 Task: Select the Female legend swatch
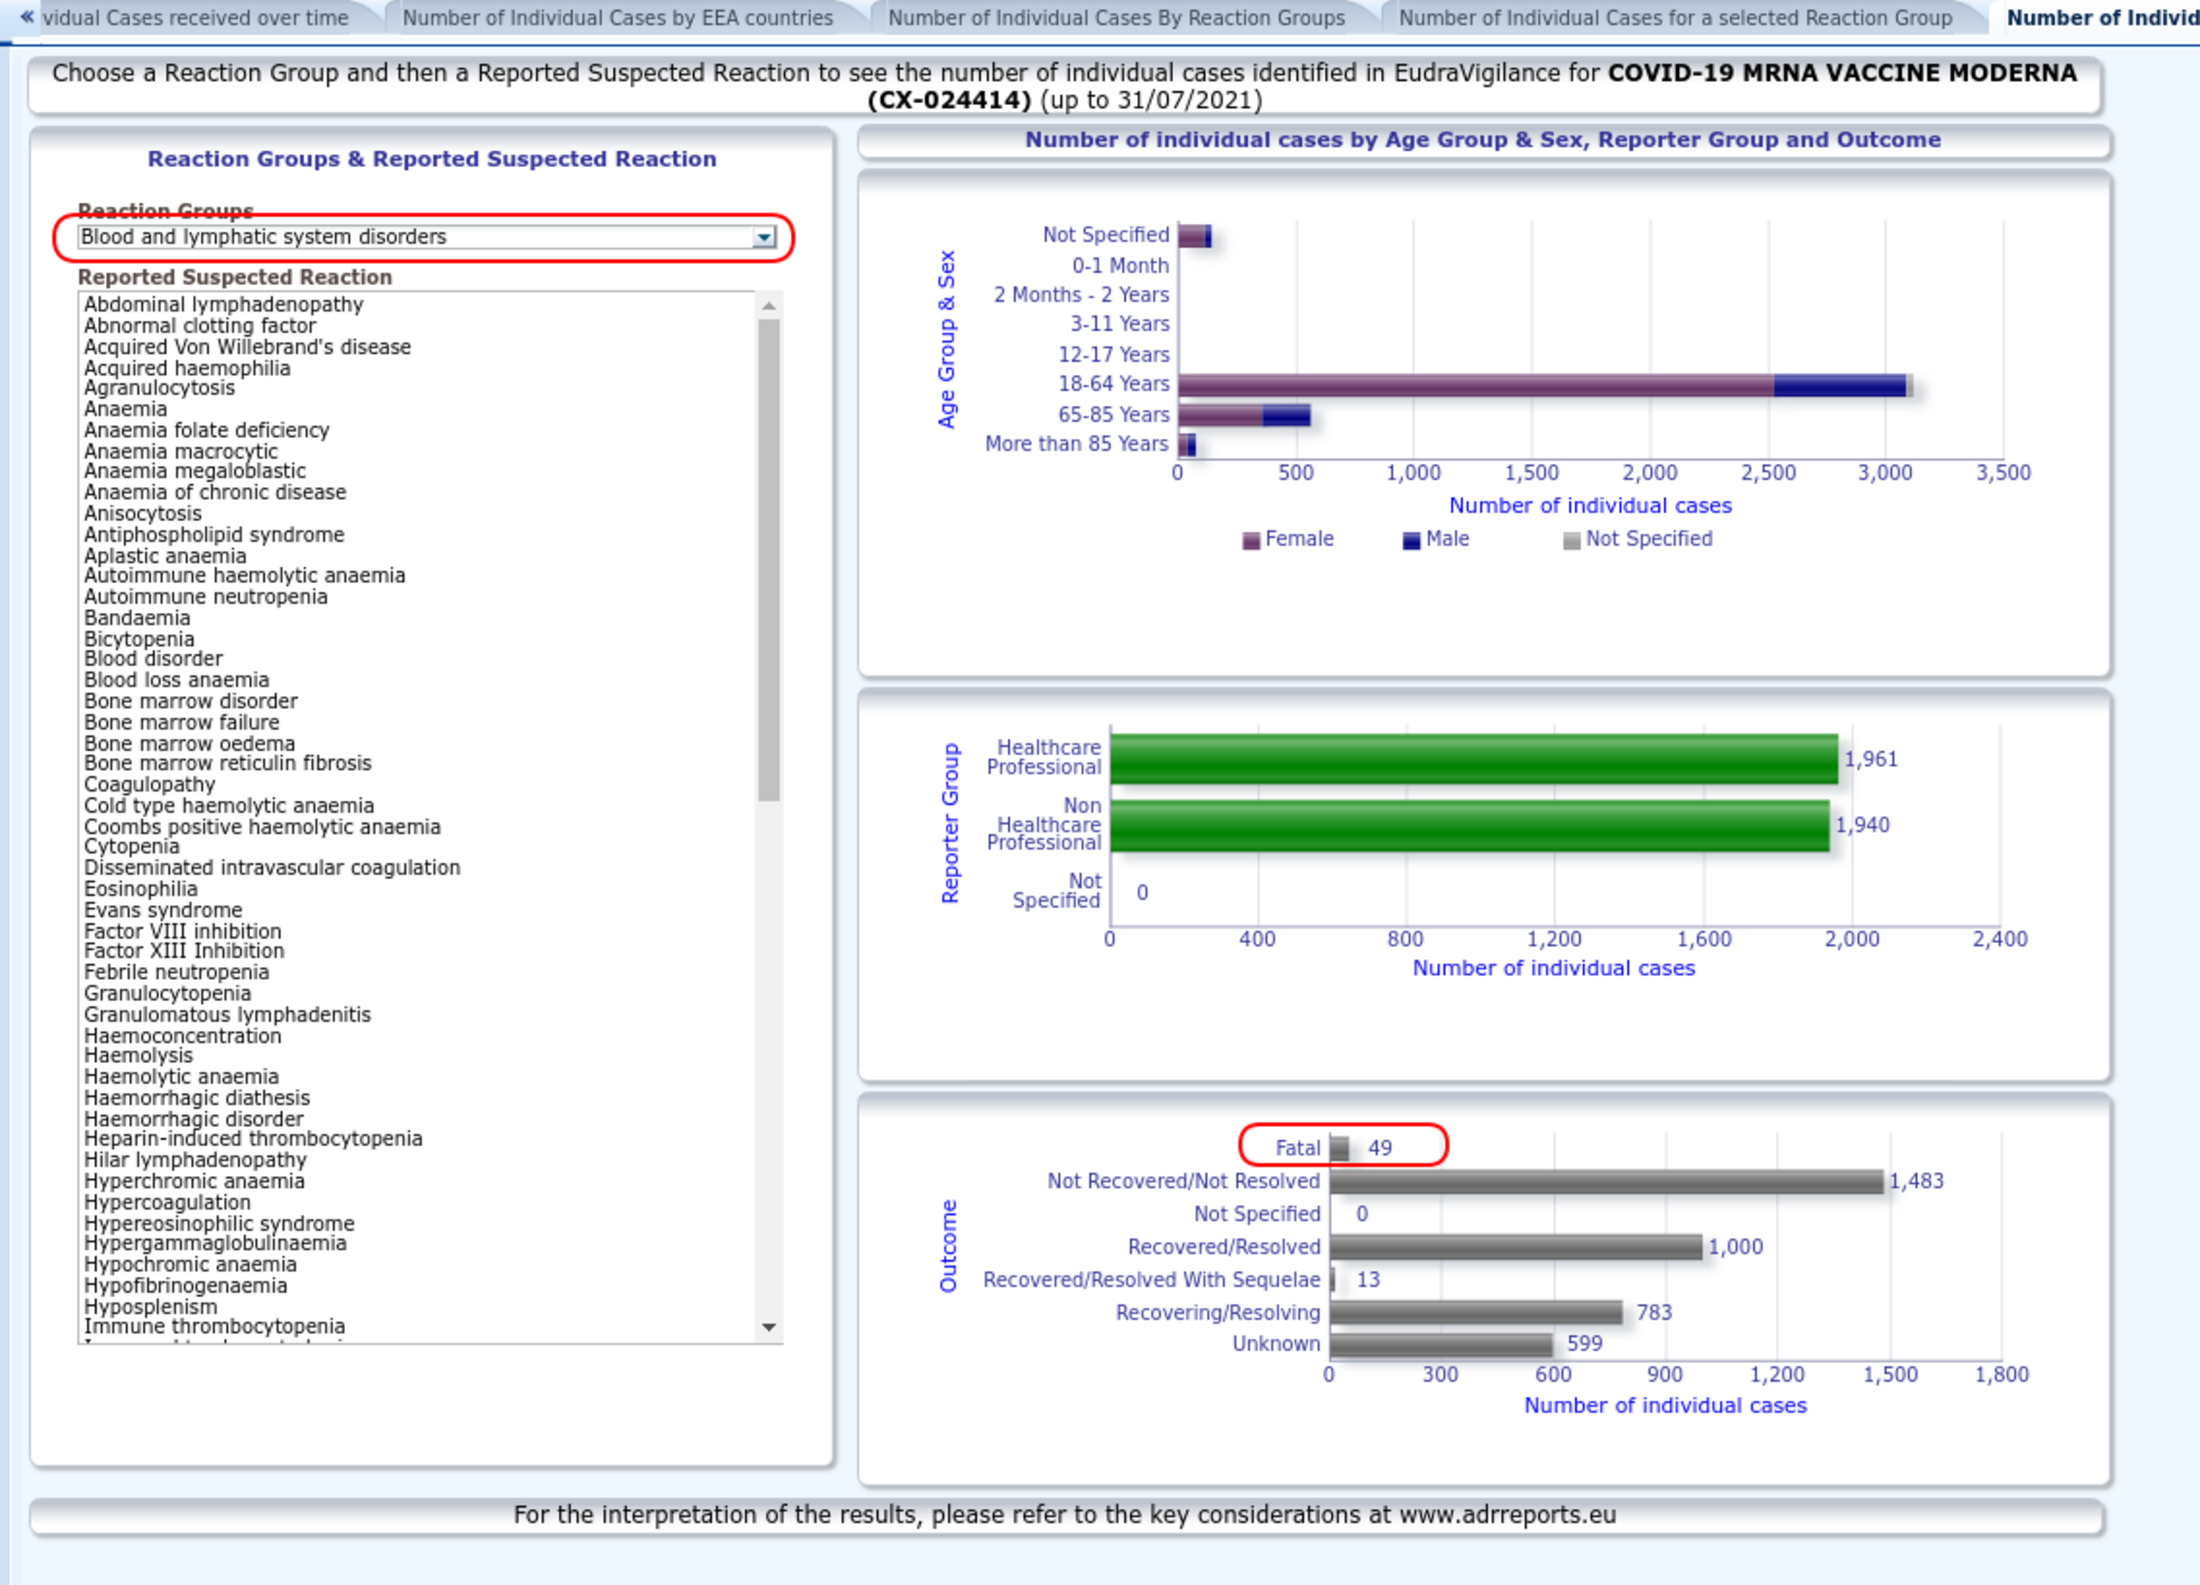[x=1250, y=540]
